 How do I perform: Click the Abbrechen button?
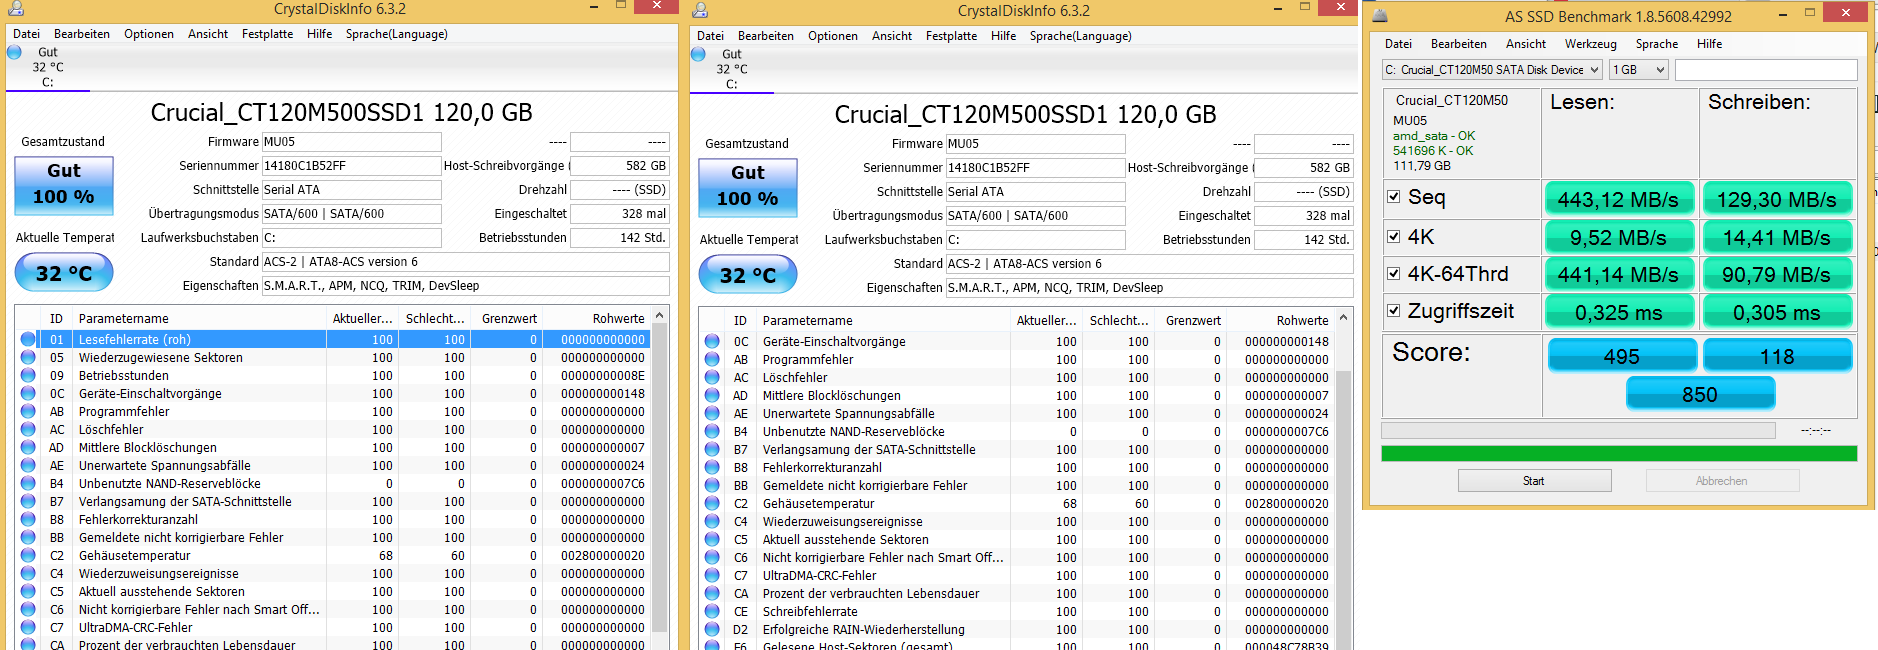point(1722,481)
